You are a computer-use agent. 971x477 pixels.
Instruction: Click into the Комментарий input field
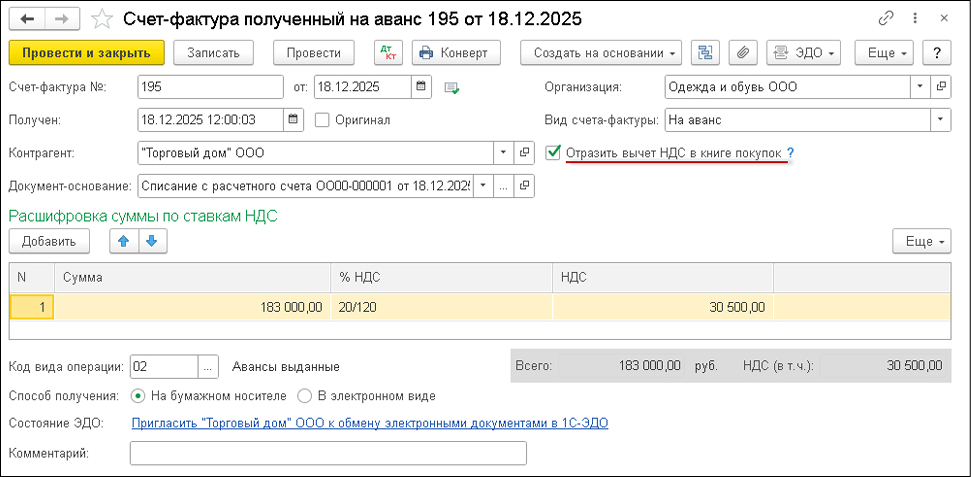point(328,454)
